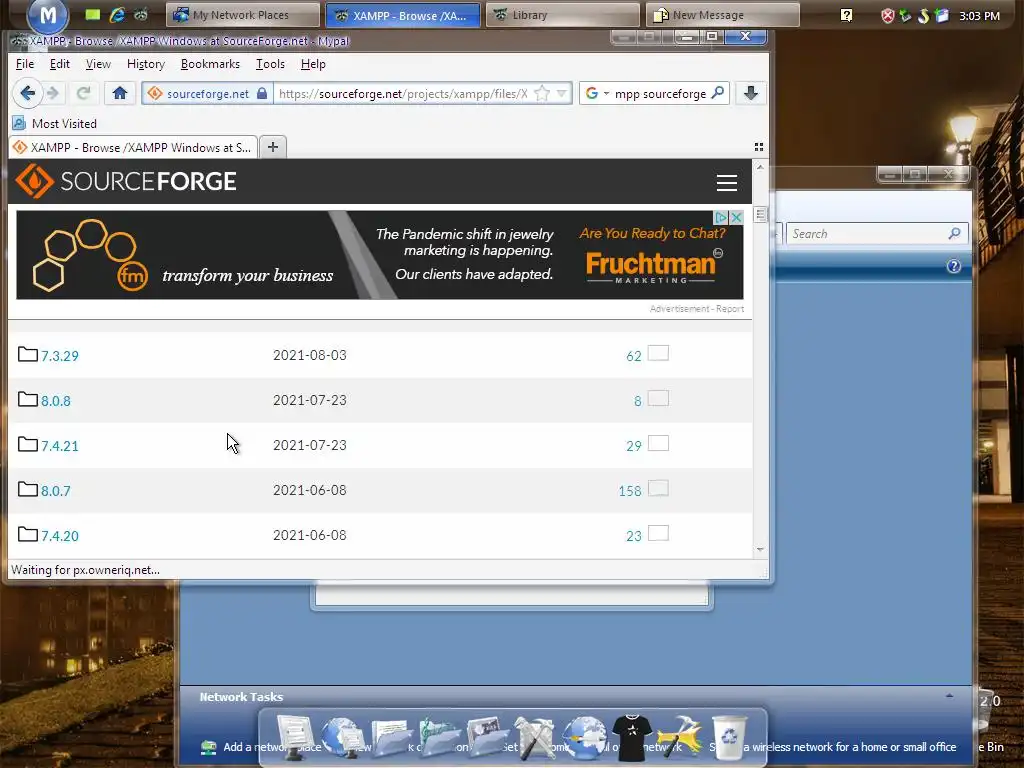
Task: Show the site lock security info
Action: click(x=262, y=93)
